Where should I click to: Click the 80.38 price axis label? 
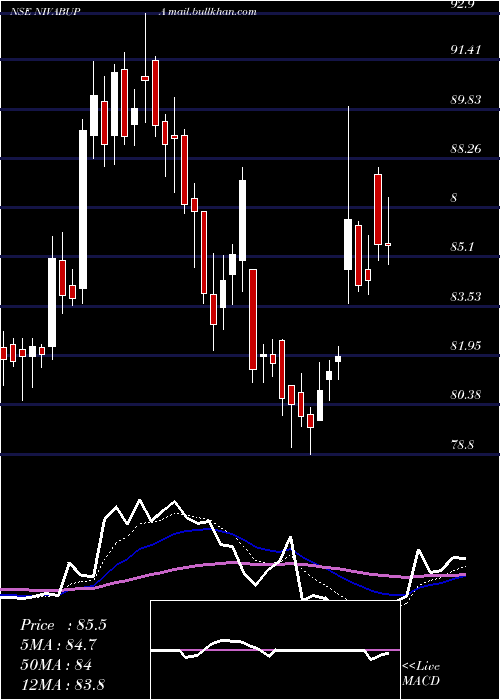tap(466, 395)
